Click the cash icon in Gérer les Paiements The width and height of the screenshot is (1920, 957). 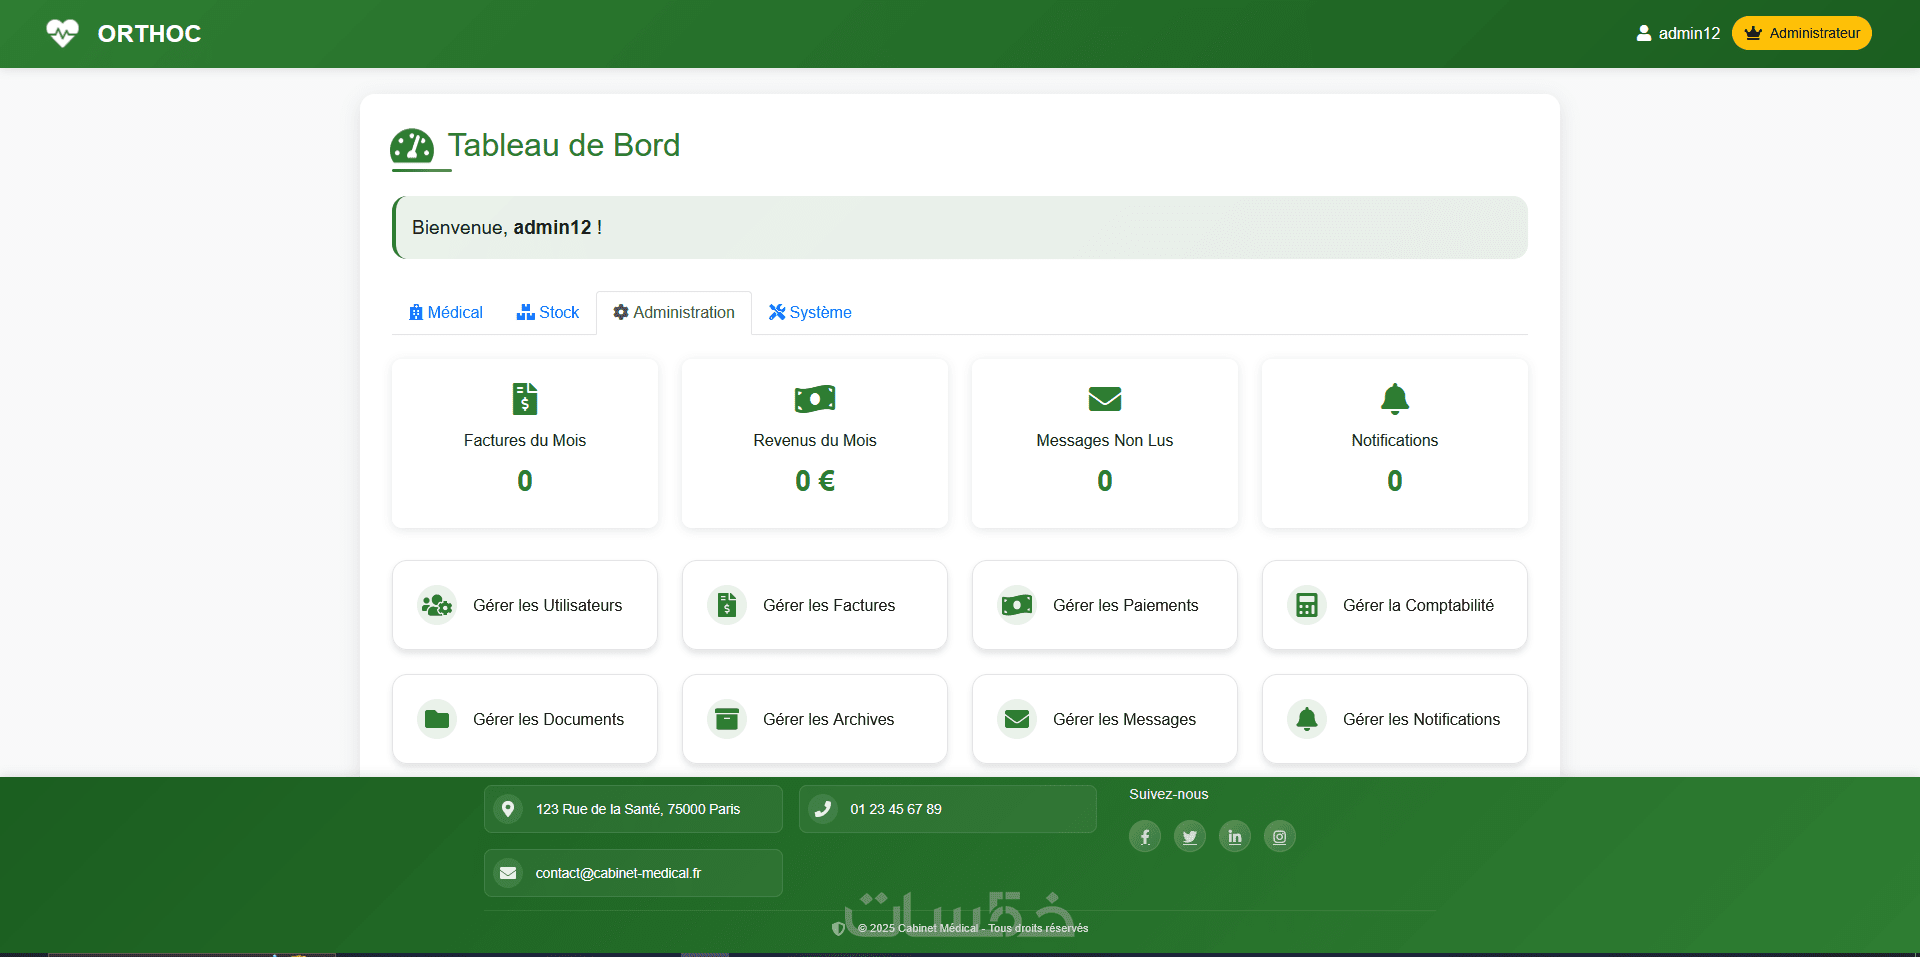[1017, 605]
